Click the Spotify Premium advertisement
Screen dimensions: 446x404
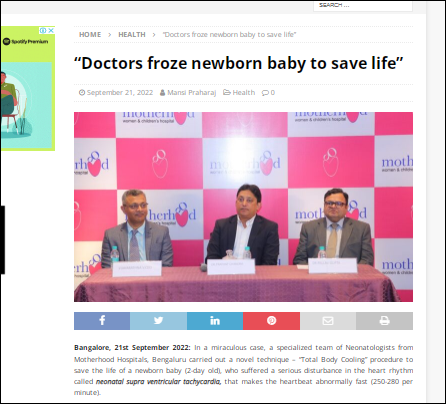point(28,89)
